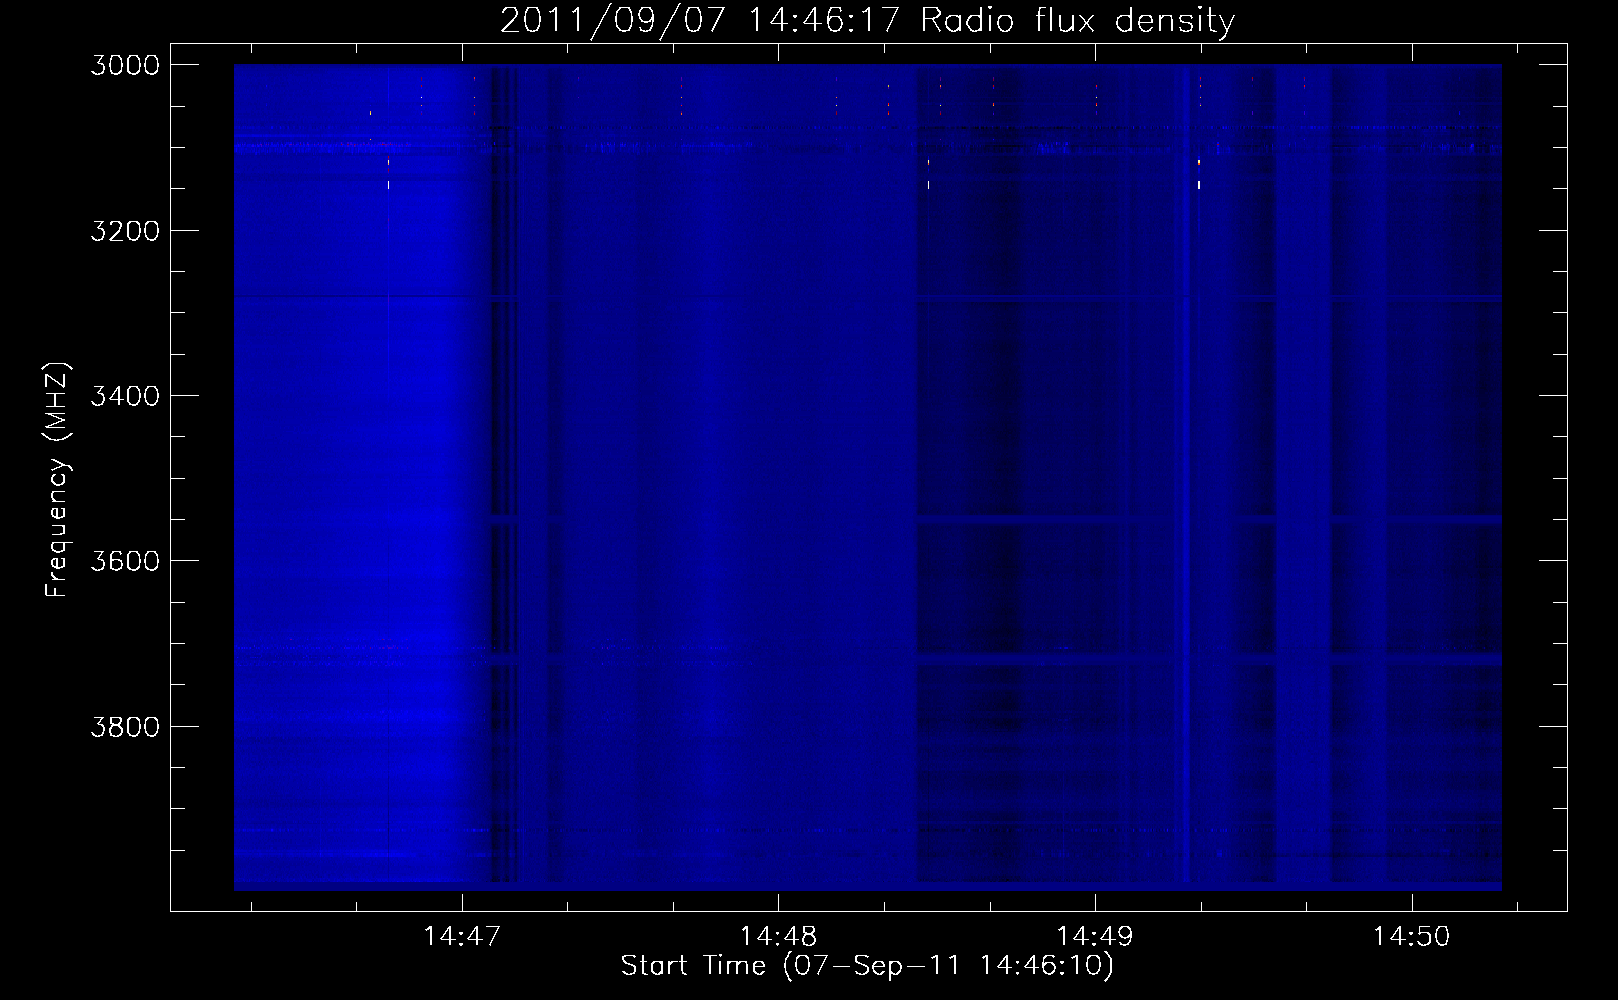Click the plot title '2011/09/07 14:46:17 Radio flux density'
1618x1000 pixels.
click(867, 20)
